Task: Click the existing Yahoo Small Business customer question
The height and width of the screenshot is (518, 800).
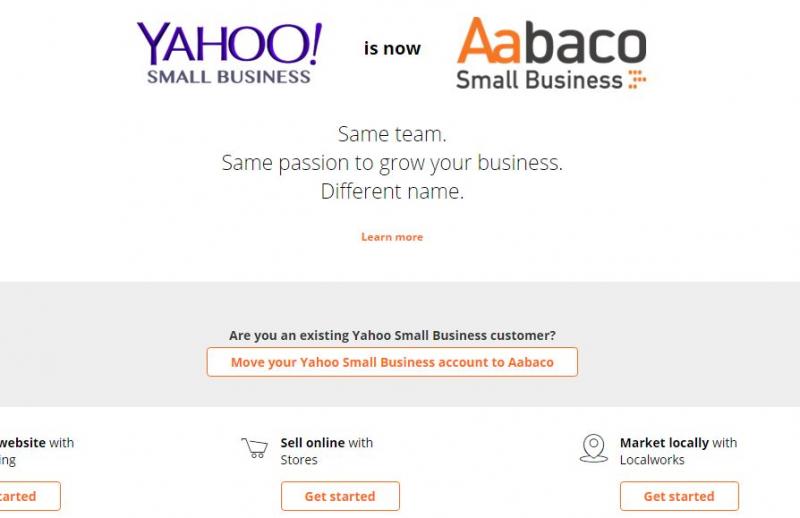Action: [x=392, y=335]
